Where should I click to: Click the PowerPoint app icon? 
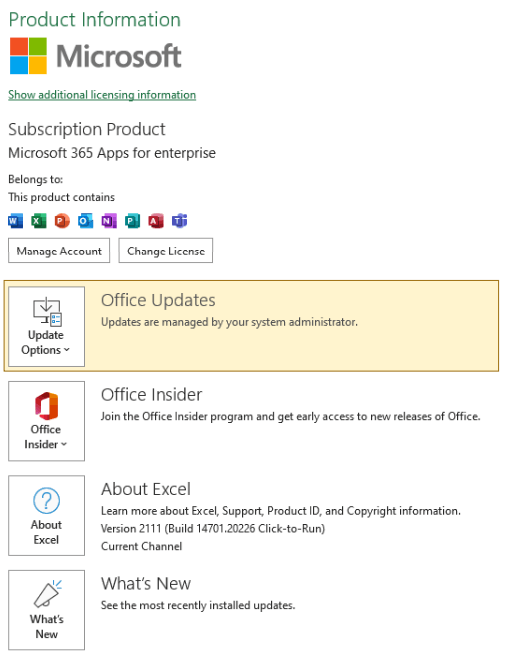coord(62,220)
